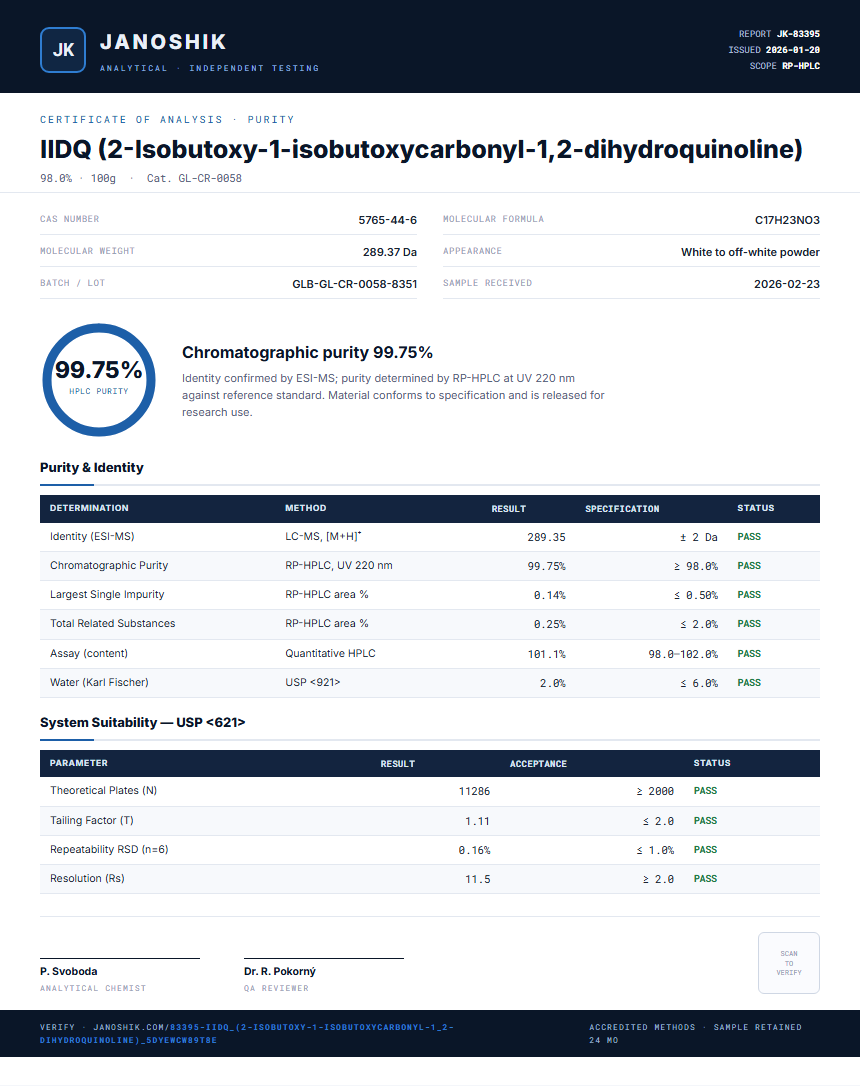The width and height of the screenshot is (860, 1086).
Task: Click Water (Karl Fischer) row label
Action: 99,682
